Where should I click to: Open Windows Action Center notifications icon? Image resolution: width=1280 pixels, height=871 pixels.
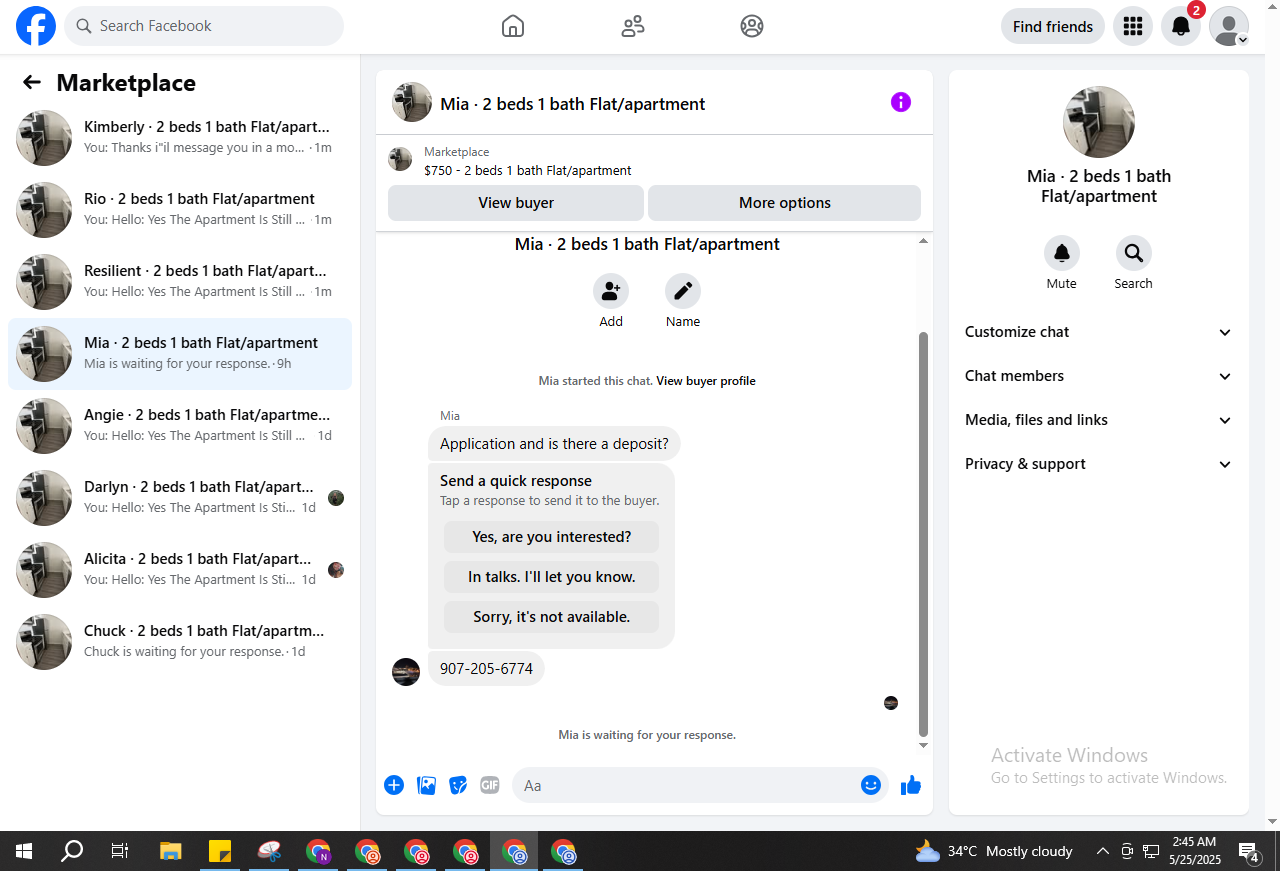click(1248, 851)
